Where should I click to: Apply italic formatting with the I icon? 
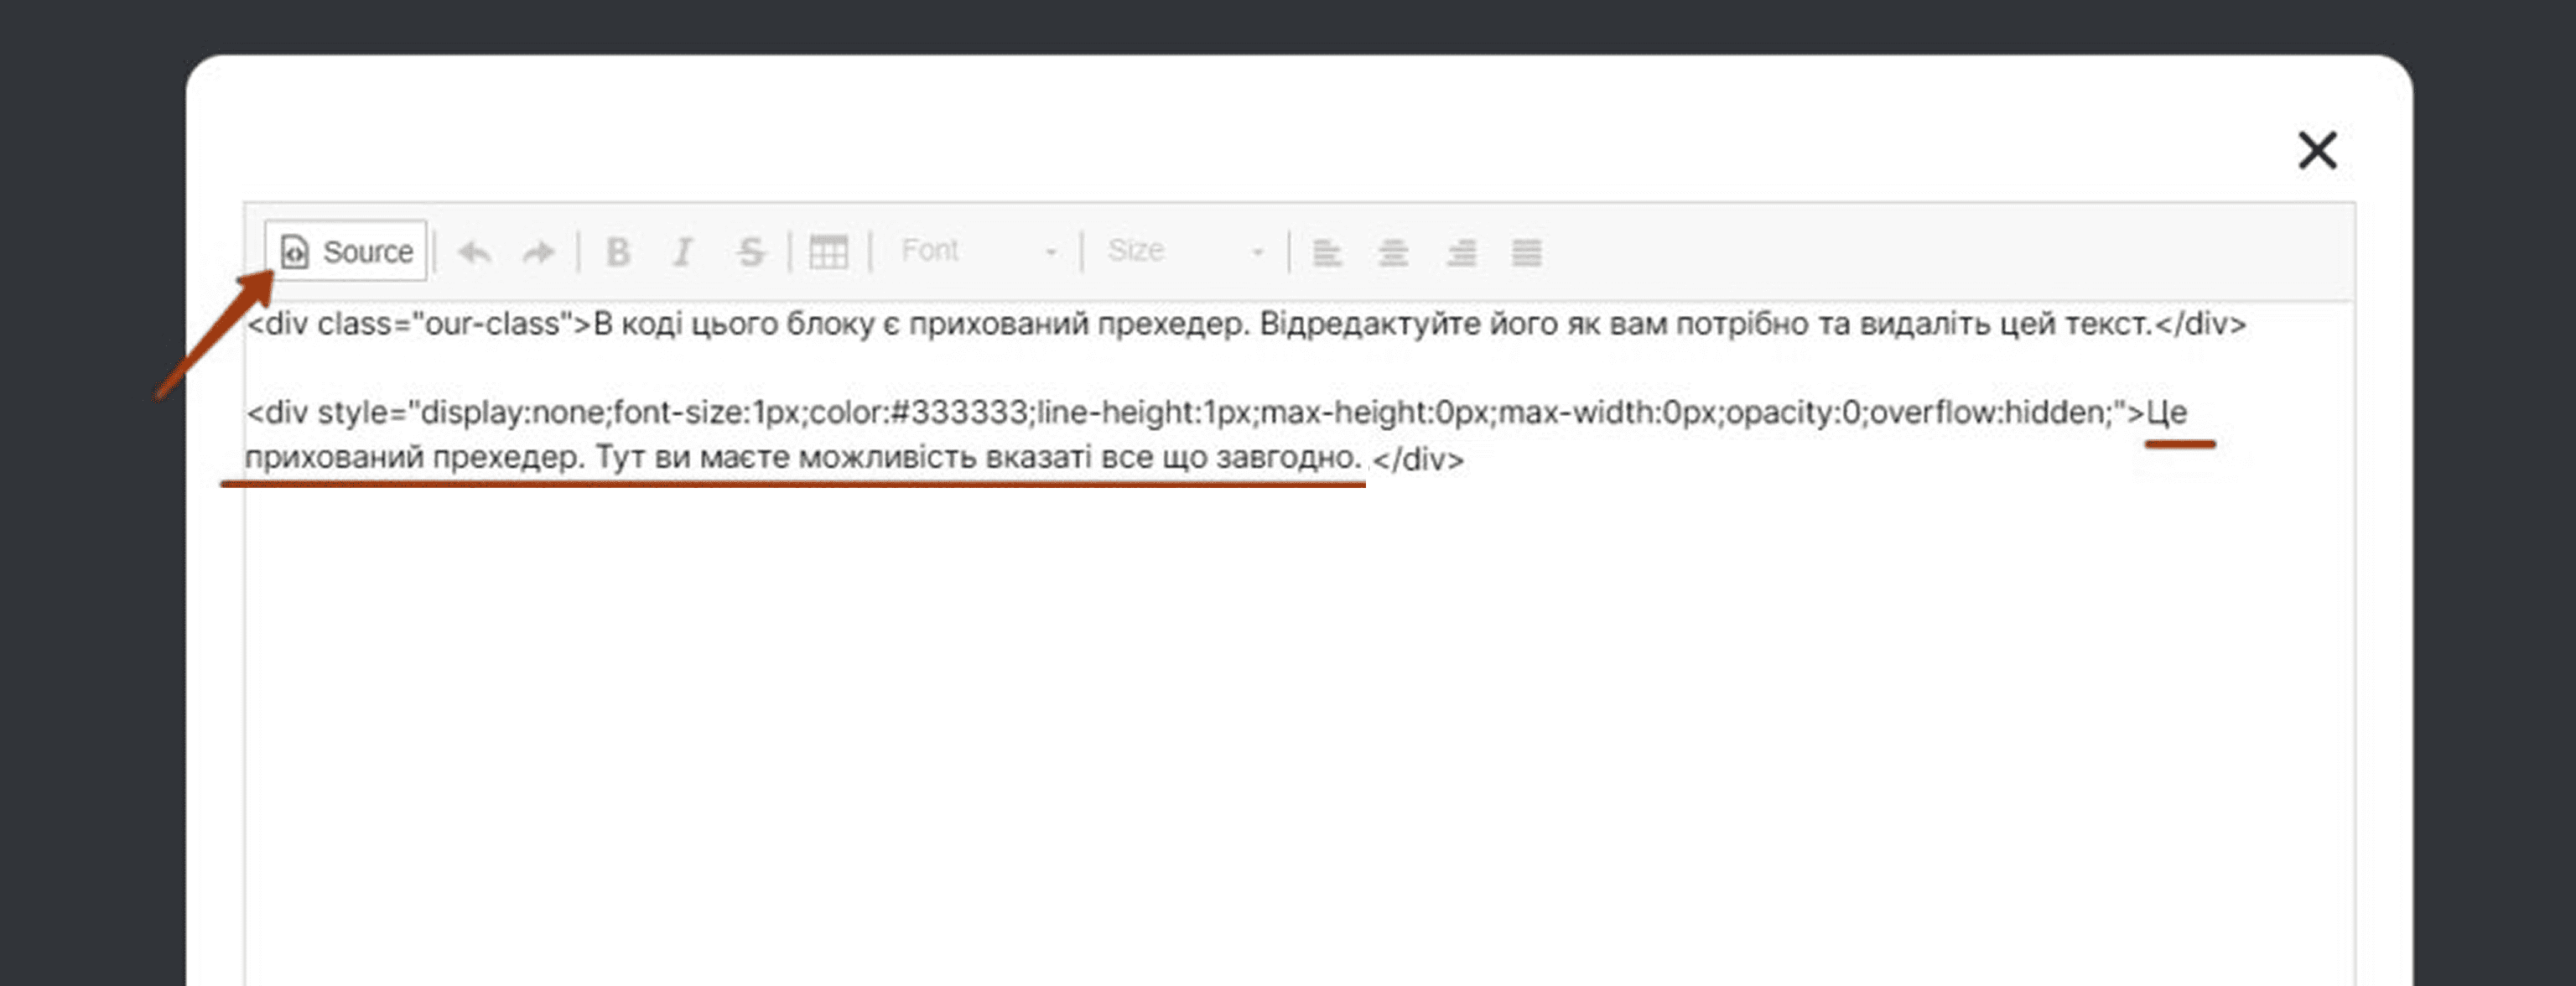pos(683,252)
